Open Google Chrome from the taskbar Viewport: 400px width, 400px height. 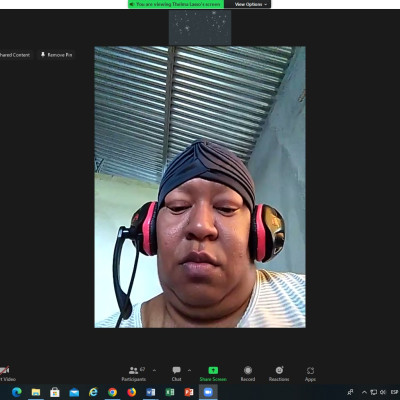point(112,392)
